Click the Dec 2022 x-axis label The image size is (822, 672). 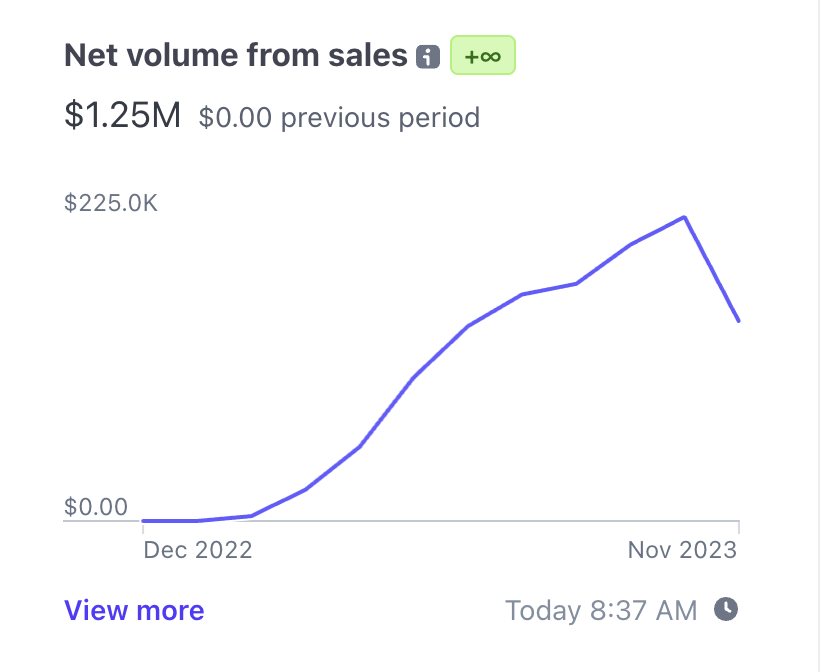point(198,550)
